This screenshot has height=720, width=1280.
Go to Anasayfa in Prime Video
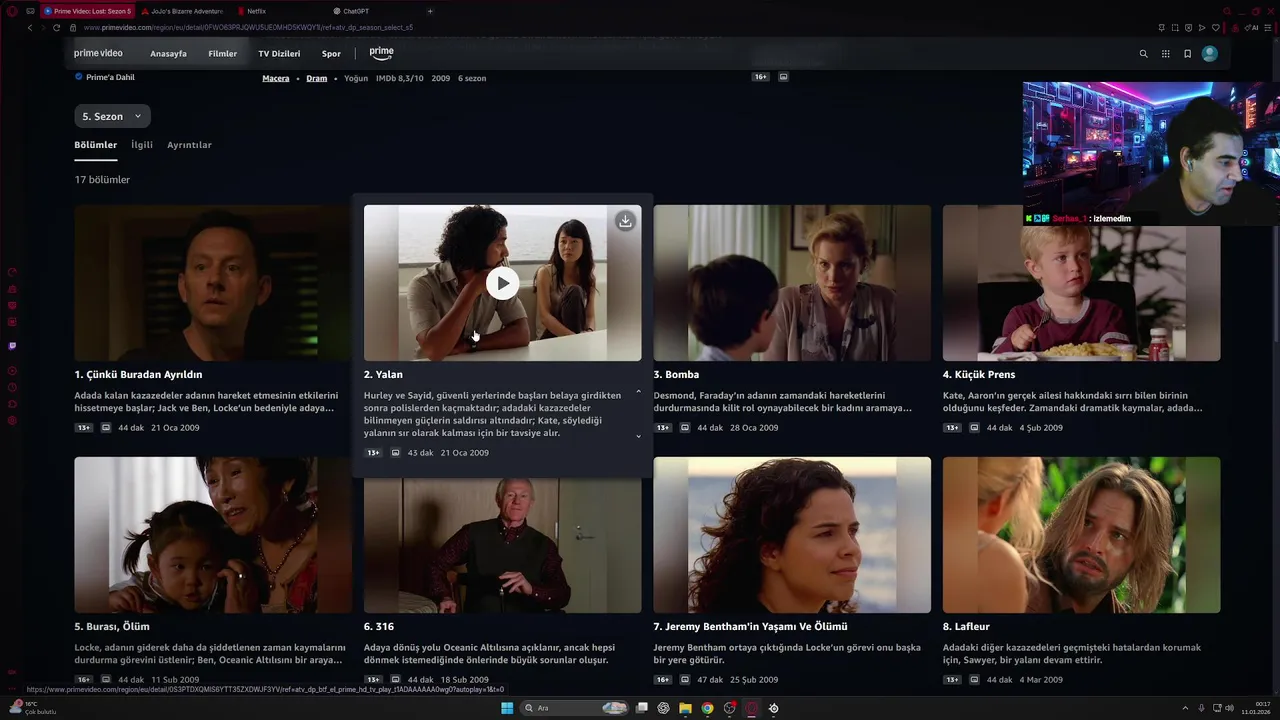[x=168, y=54]
